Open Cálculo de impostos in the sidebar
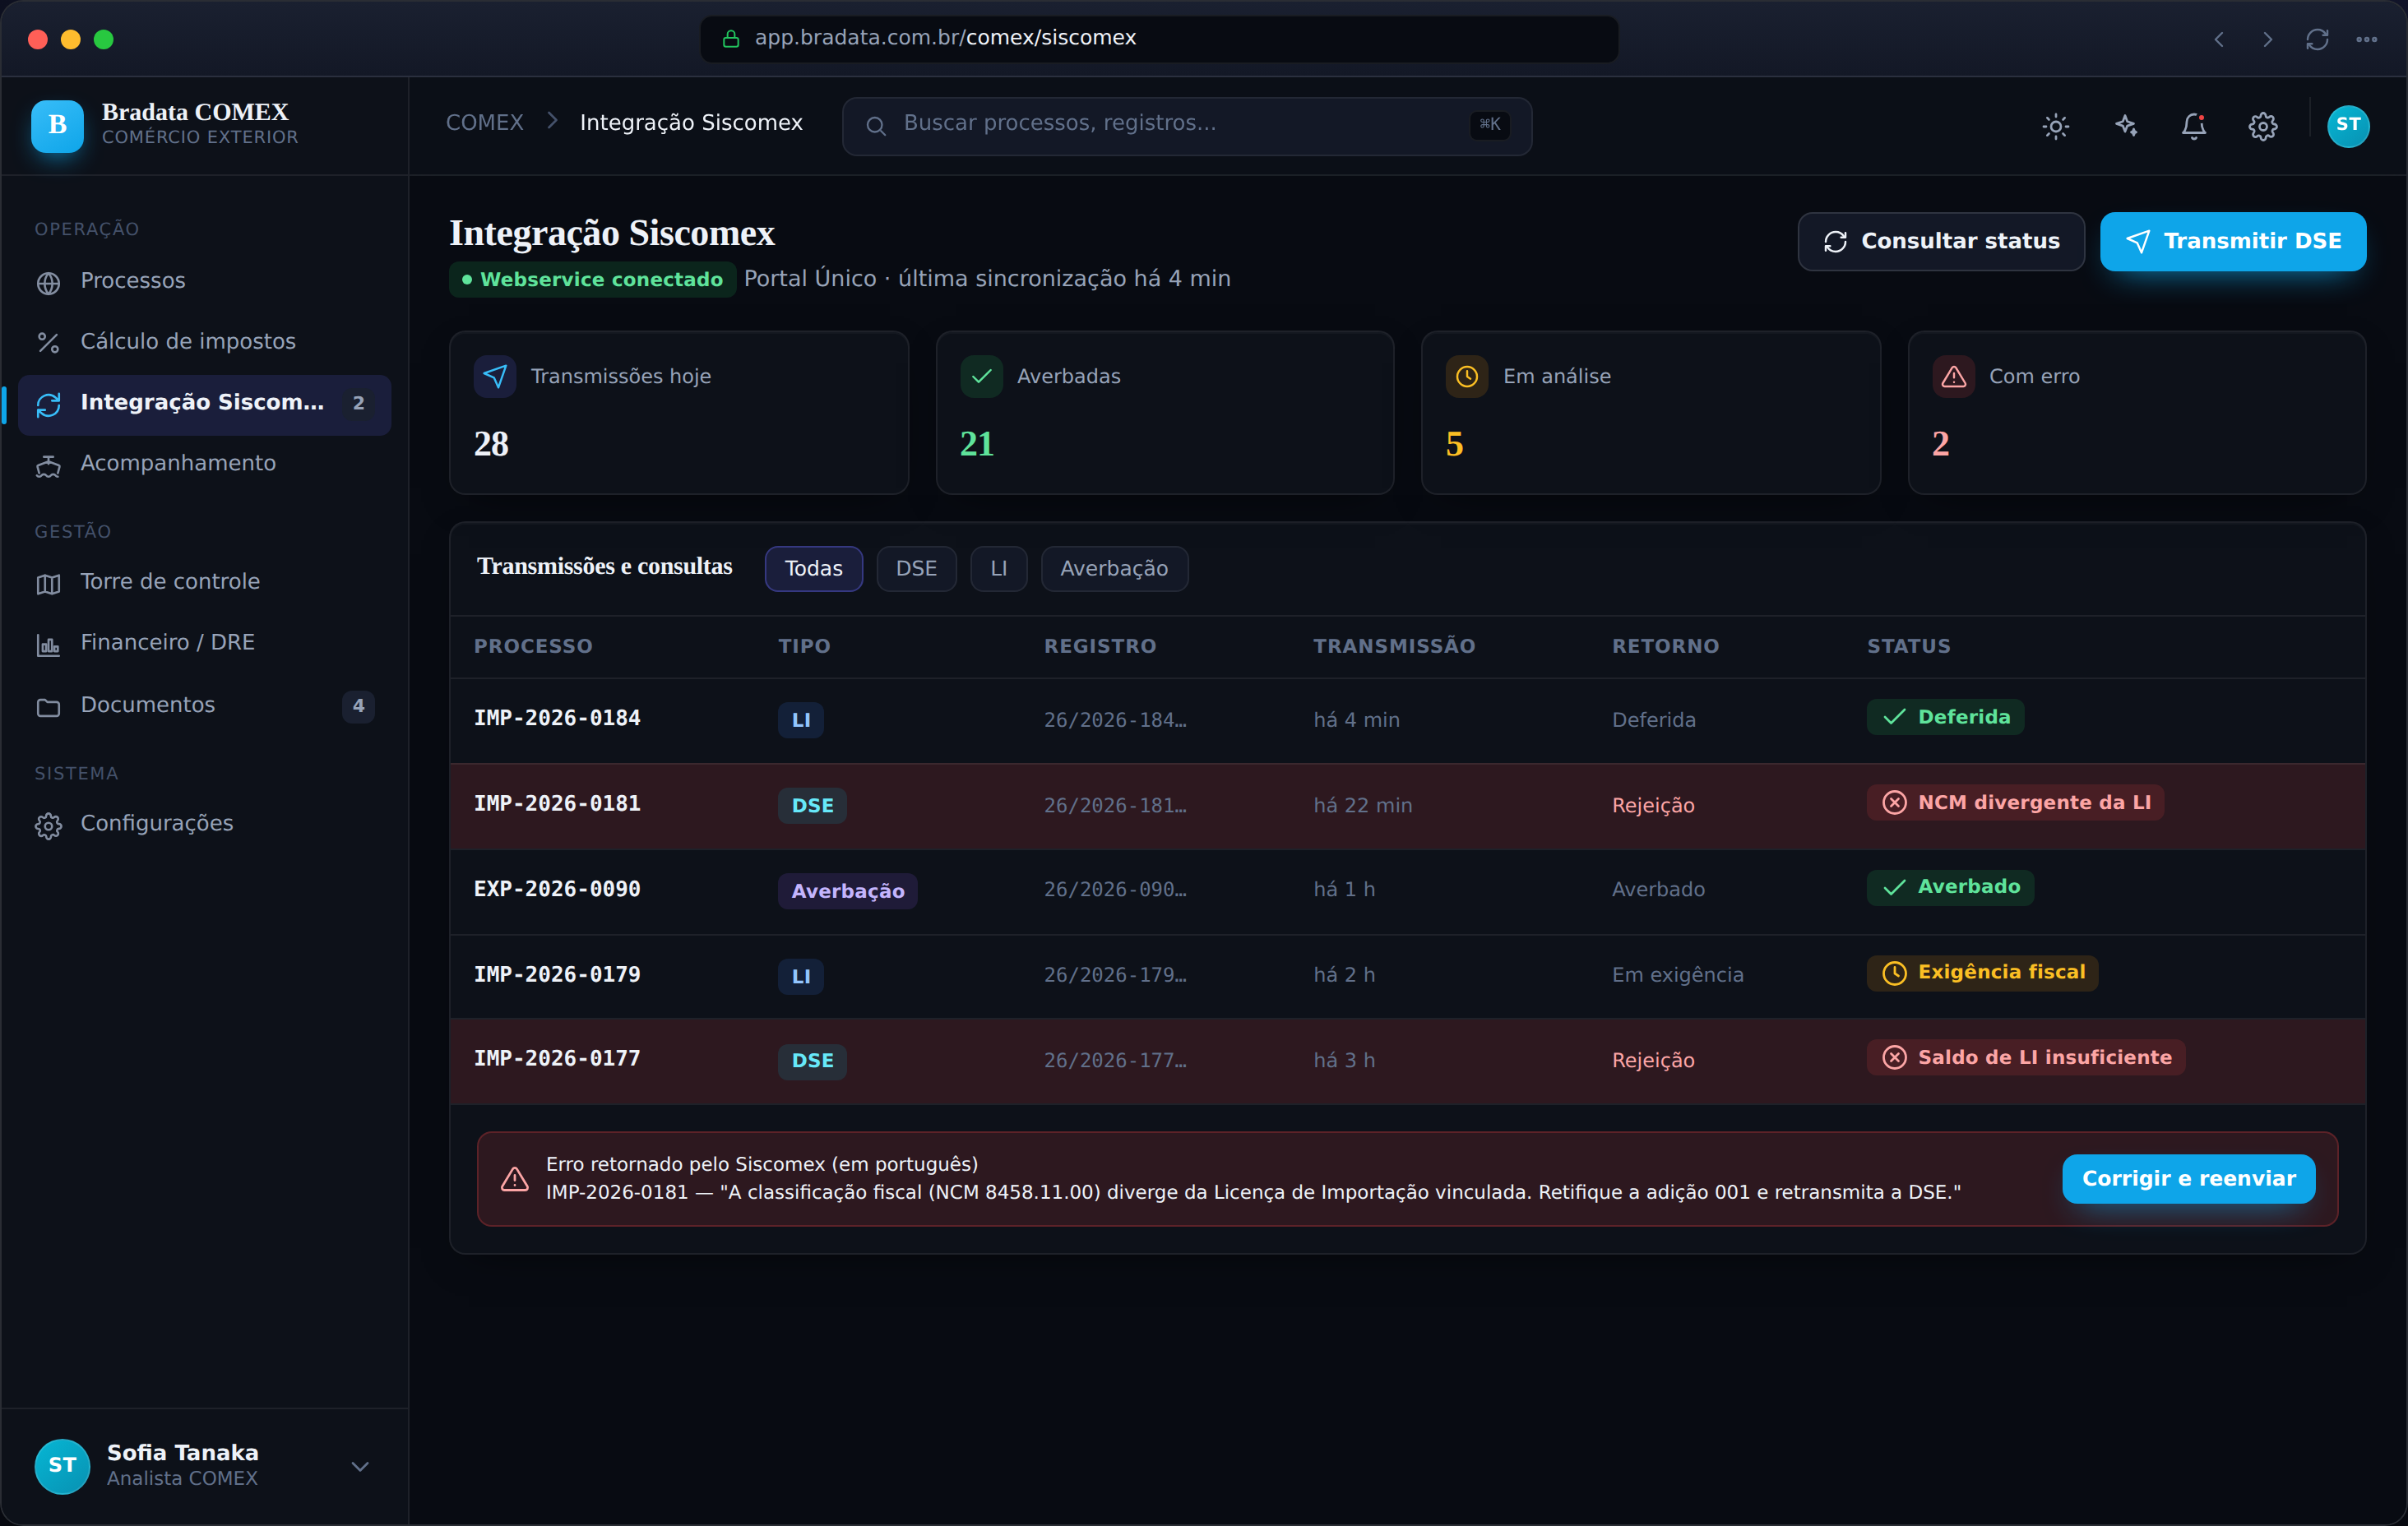2408x1526 pixels. pos(204,343)
